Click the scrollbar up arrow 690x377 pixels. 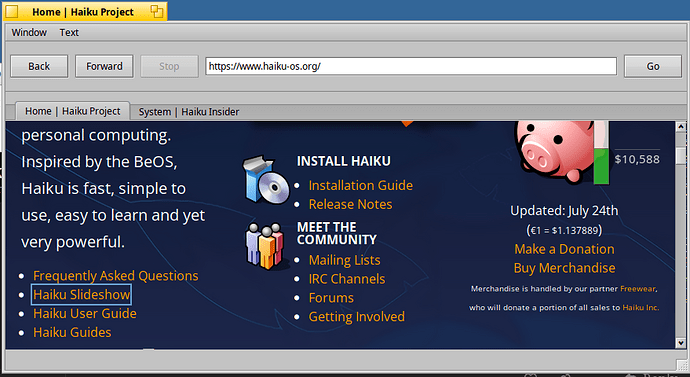tap(681, 127)
